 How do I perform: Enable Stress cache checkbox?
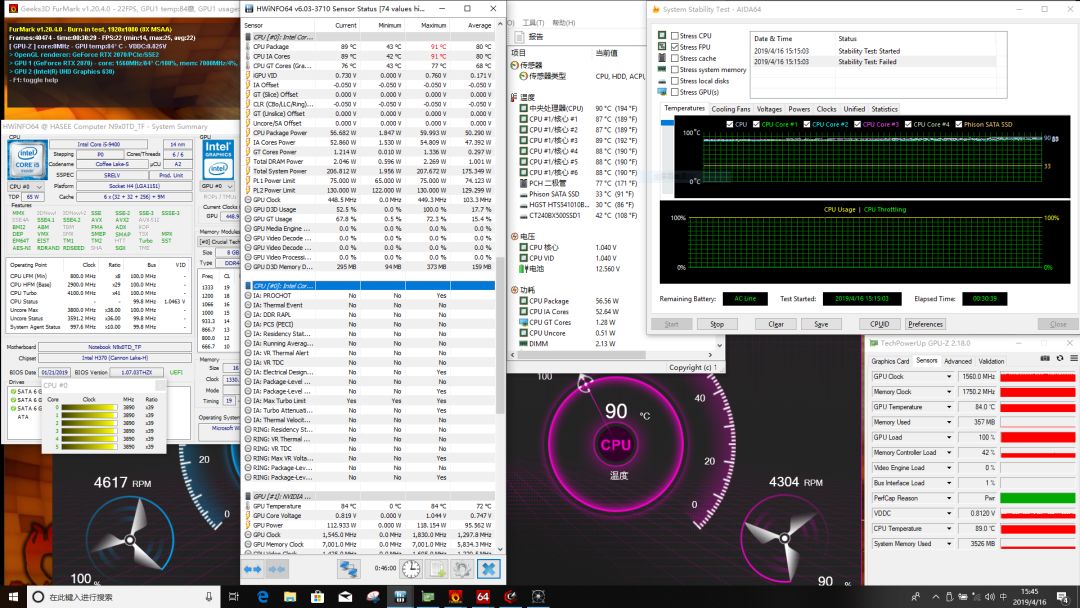tap(675, 58)
